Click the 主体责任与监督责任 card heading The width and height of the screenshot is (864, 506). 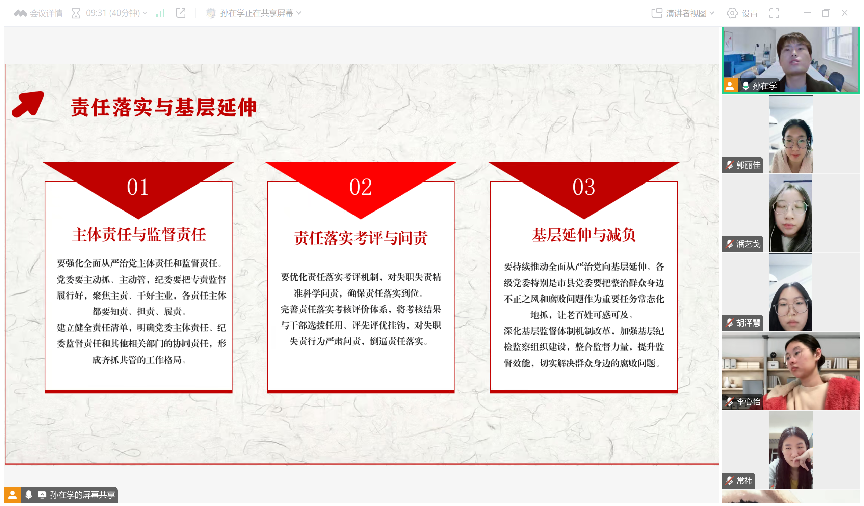(139, 235)
